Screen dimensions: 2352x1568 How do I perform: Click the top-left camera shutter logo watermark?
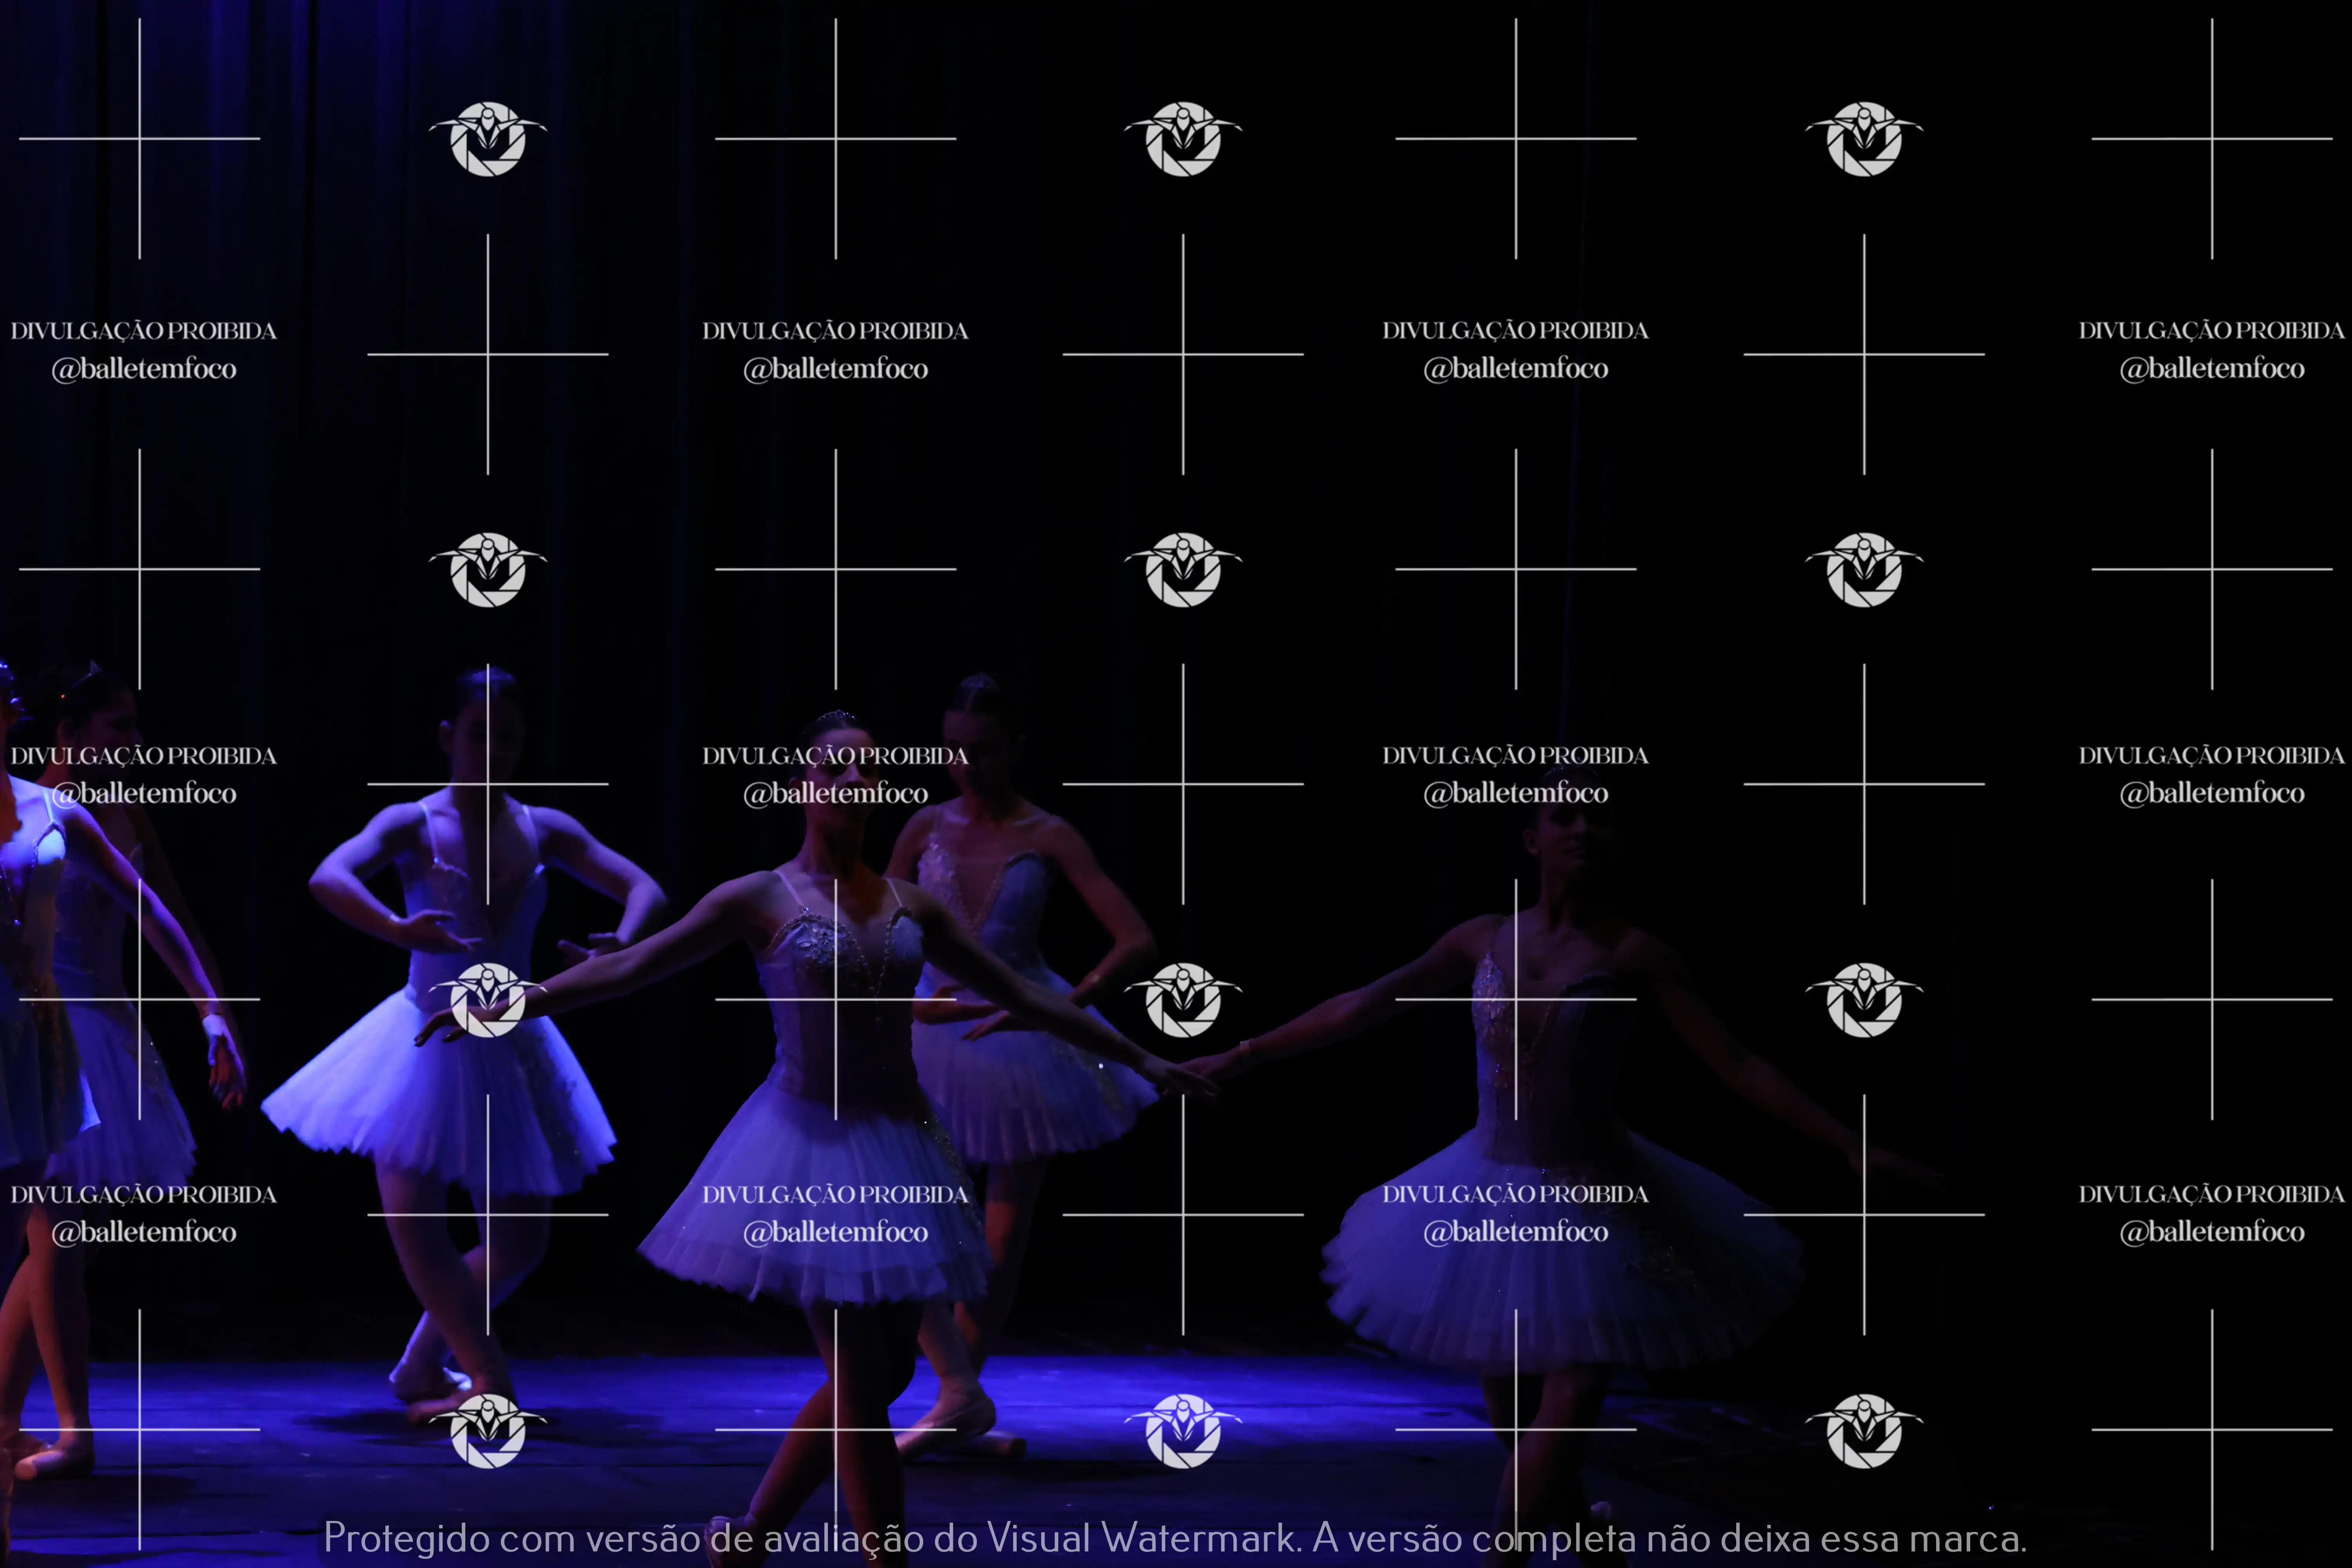488,139
